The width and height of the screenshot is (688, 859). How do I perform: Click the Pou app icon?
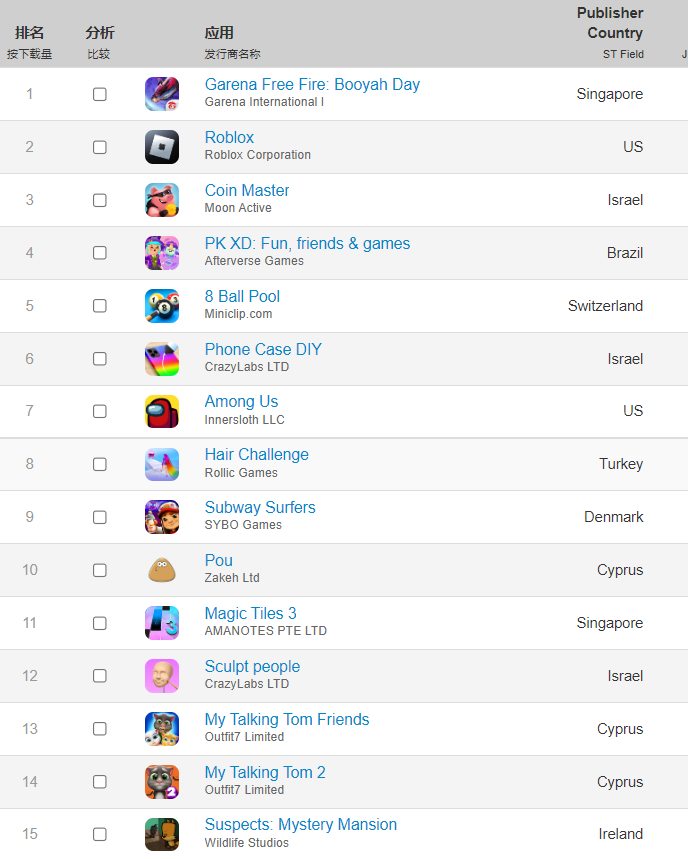[162, 570]
